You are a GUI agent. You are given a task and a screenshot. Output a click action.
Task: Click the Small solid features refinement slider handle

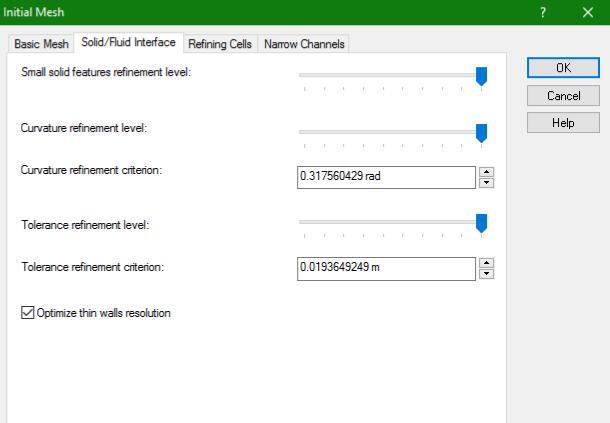pos(482,76)
